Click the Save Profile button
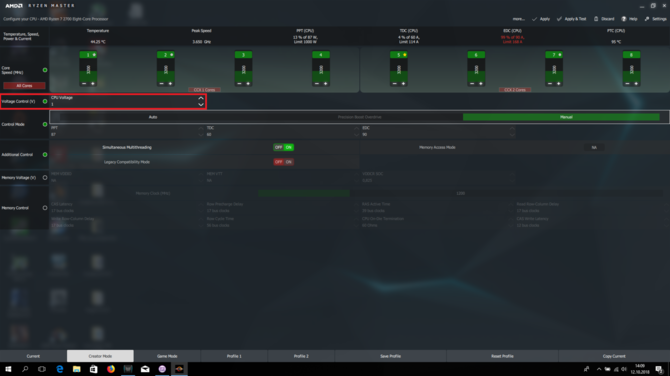The height and width of the screenshot is (376, 670). point(391,356)
